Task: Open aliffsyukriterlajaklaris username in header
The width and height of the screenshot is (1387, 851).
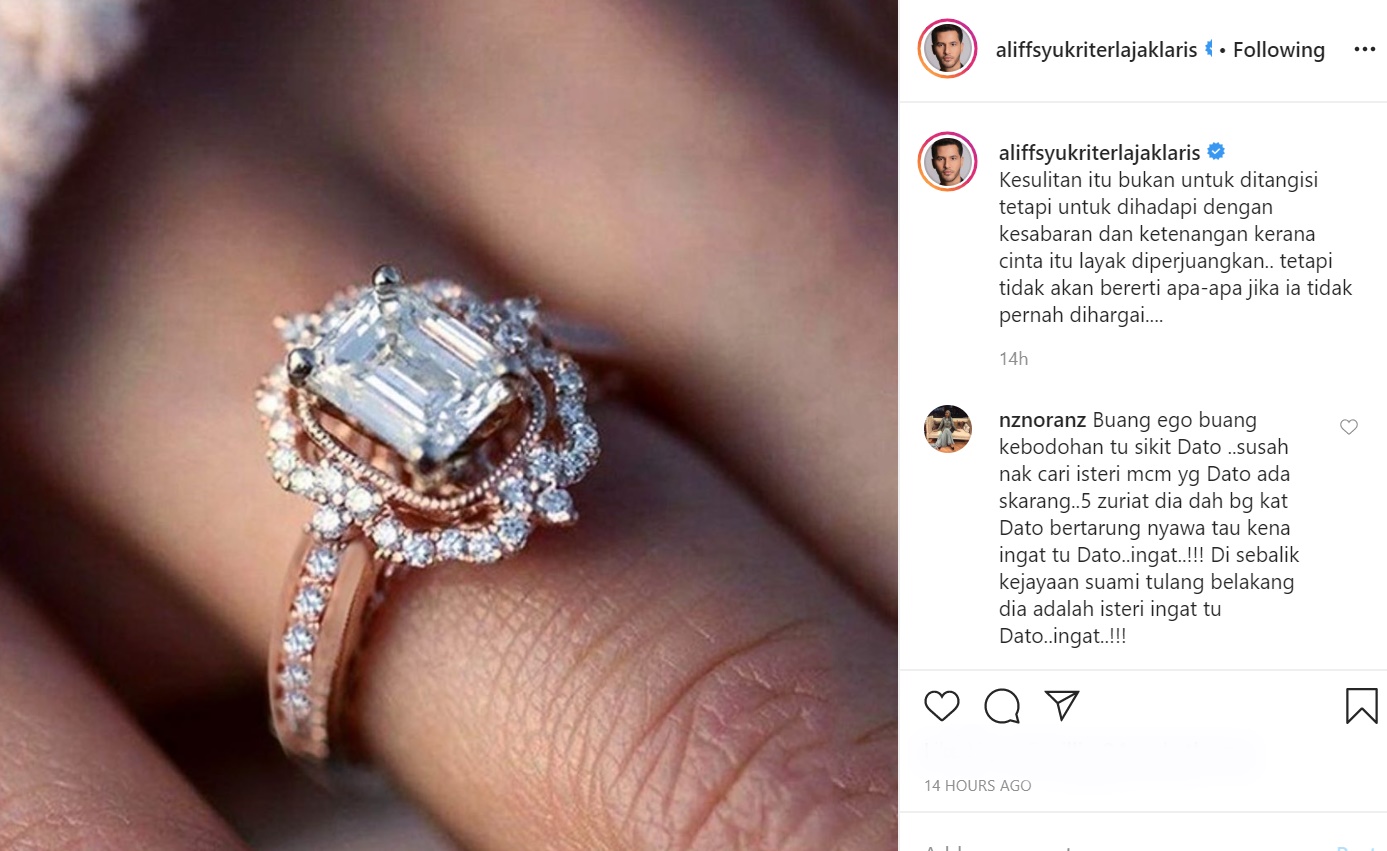Action: tap(1096, 50)
